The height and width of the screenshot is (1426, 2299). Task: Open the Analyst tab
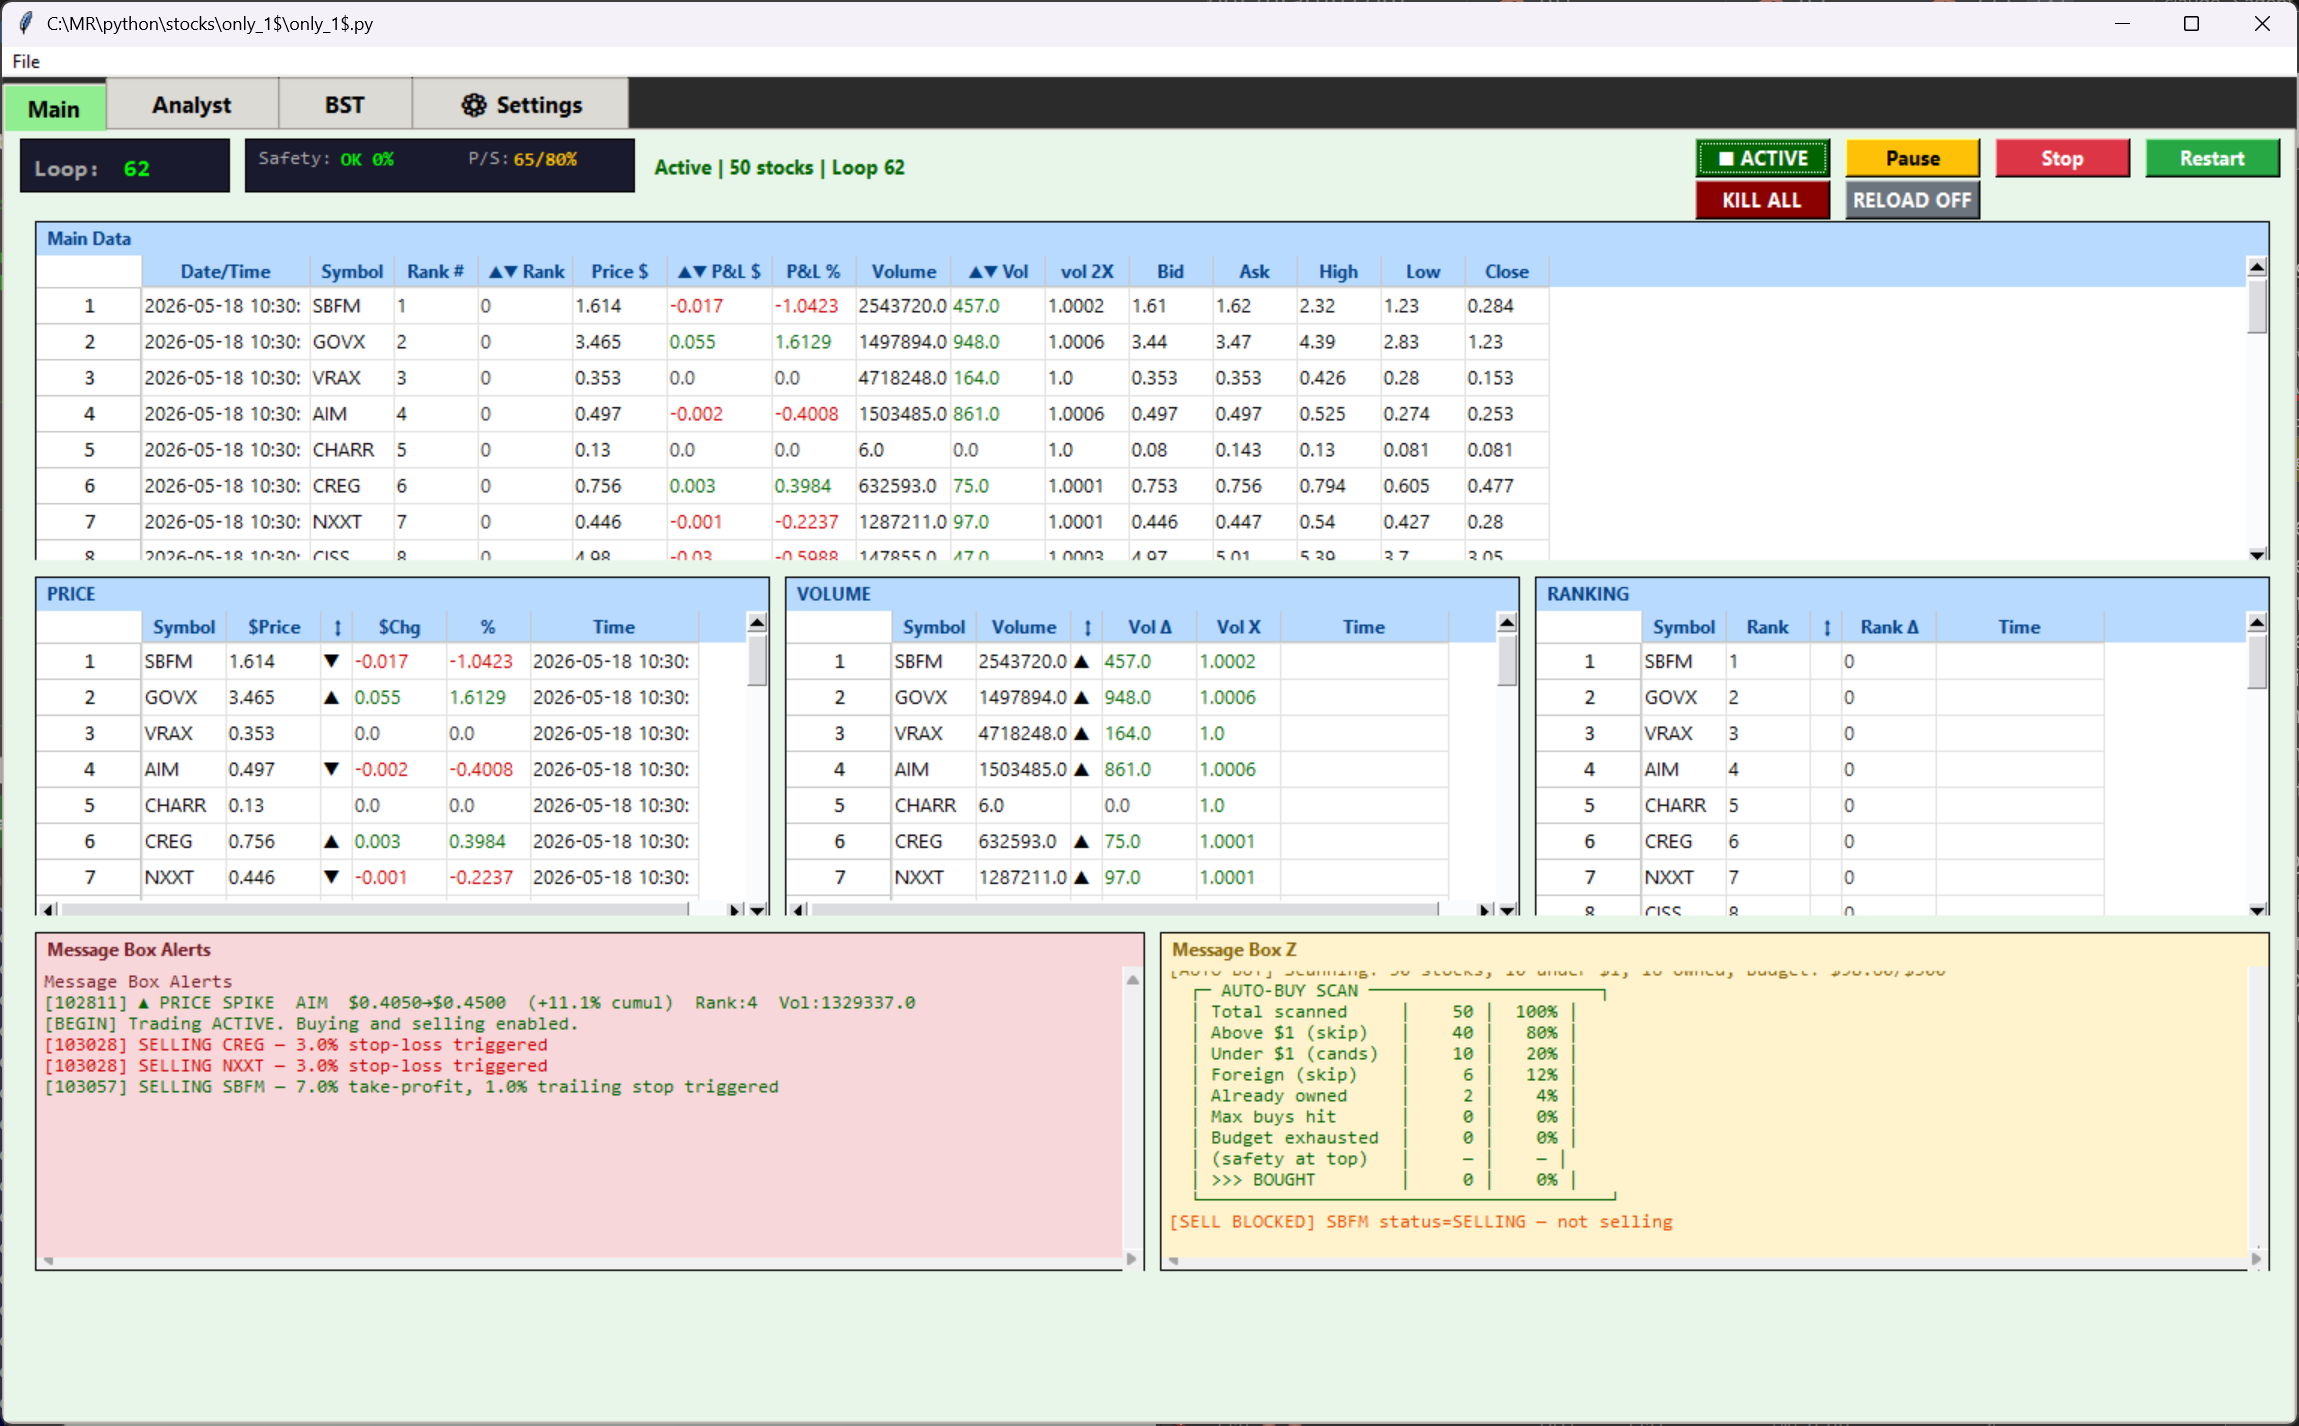point(192,105)
